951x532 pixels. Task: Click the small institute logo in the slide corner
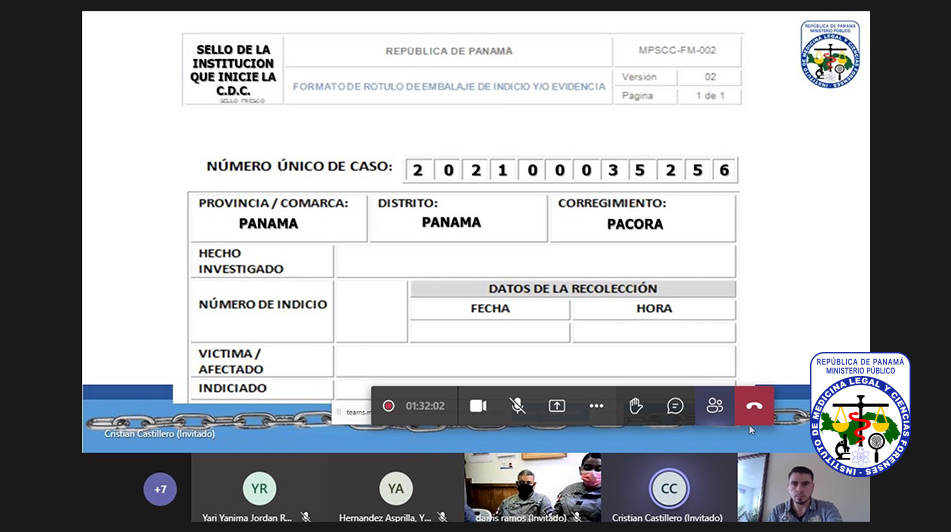(830, 54)
